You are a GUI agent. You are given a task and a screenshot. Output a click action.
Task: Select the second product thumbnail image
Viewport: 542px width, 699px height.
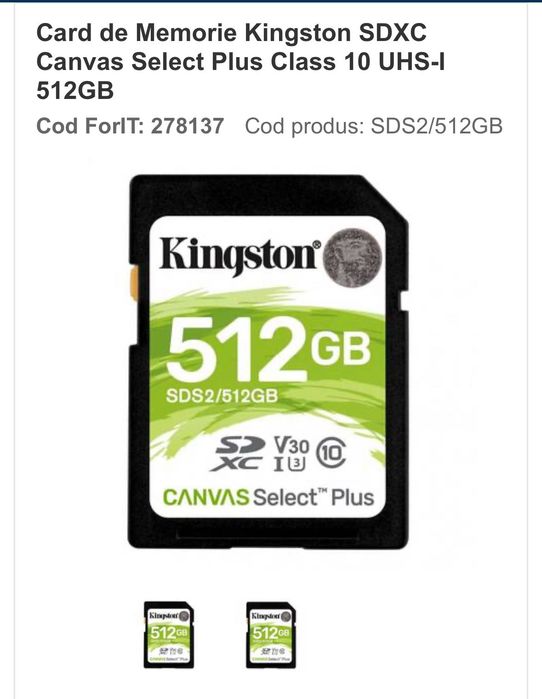[x=271, y=634]
